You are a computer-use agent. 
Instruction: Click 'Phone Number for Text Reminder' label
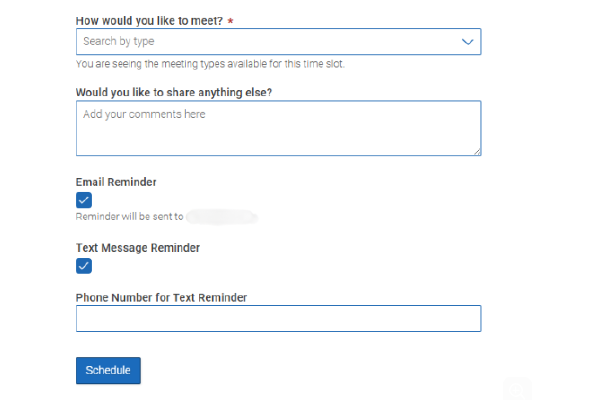161,297
